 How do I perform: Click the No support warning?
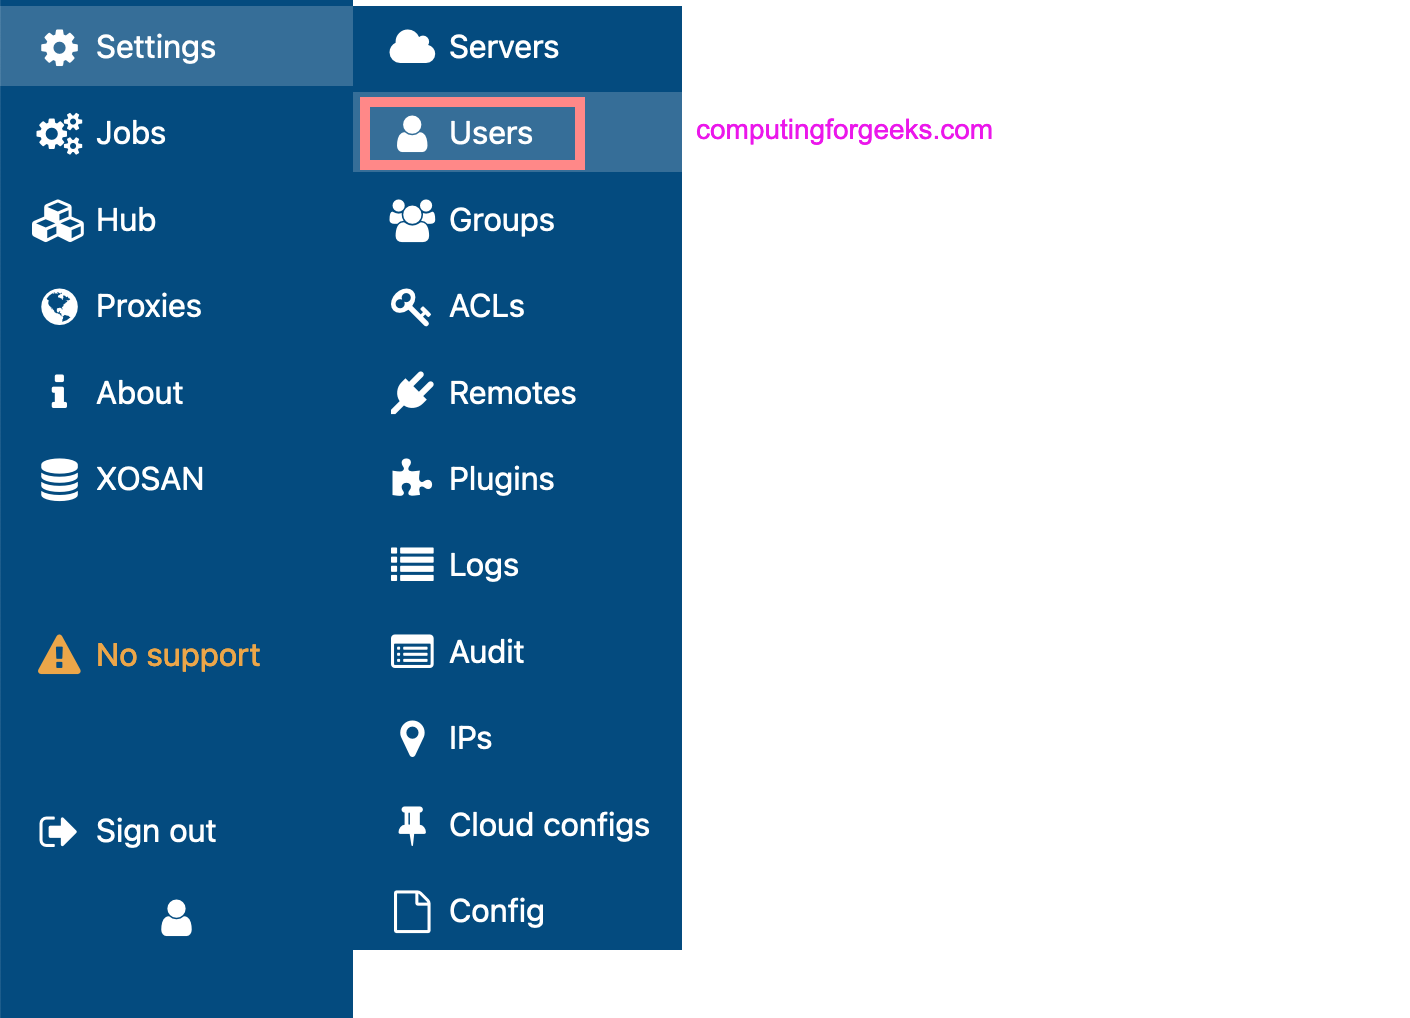(x=177, y=654)
